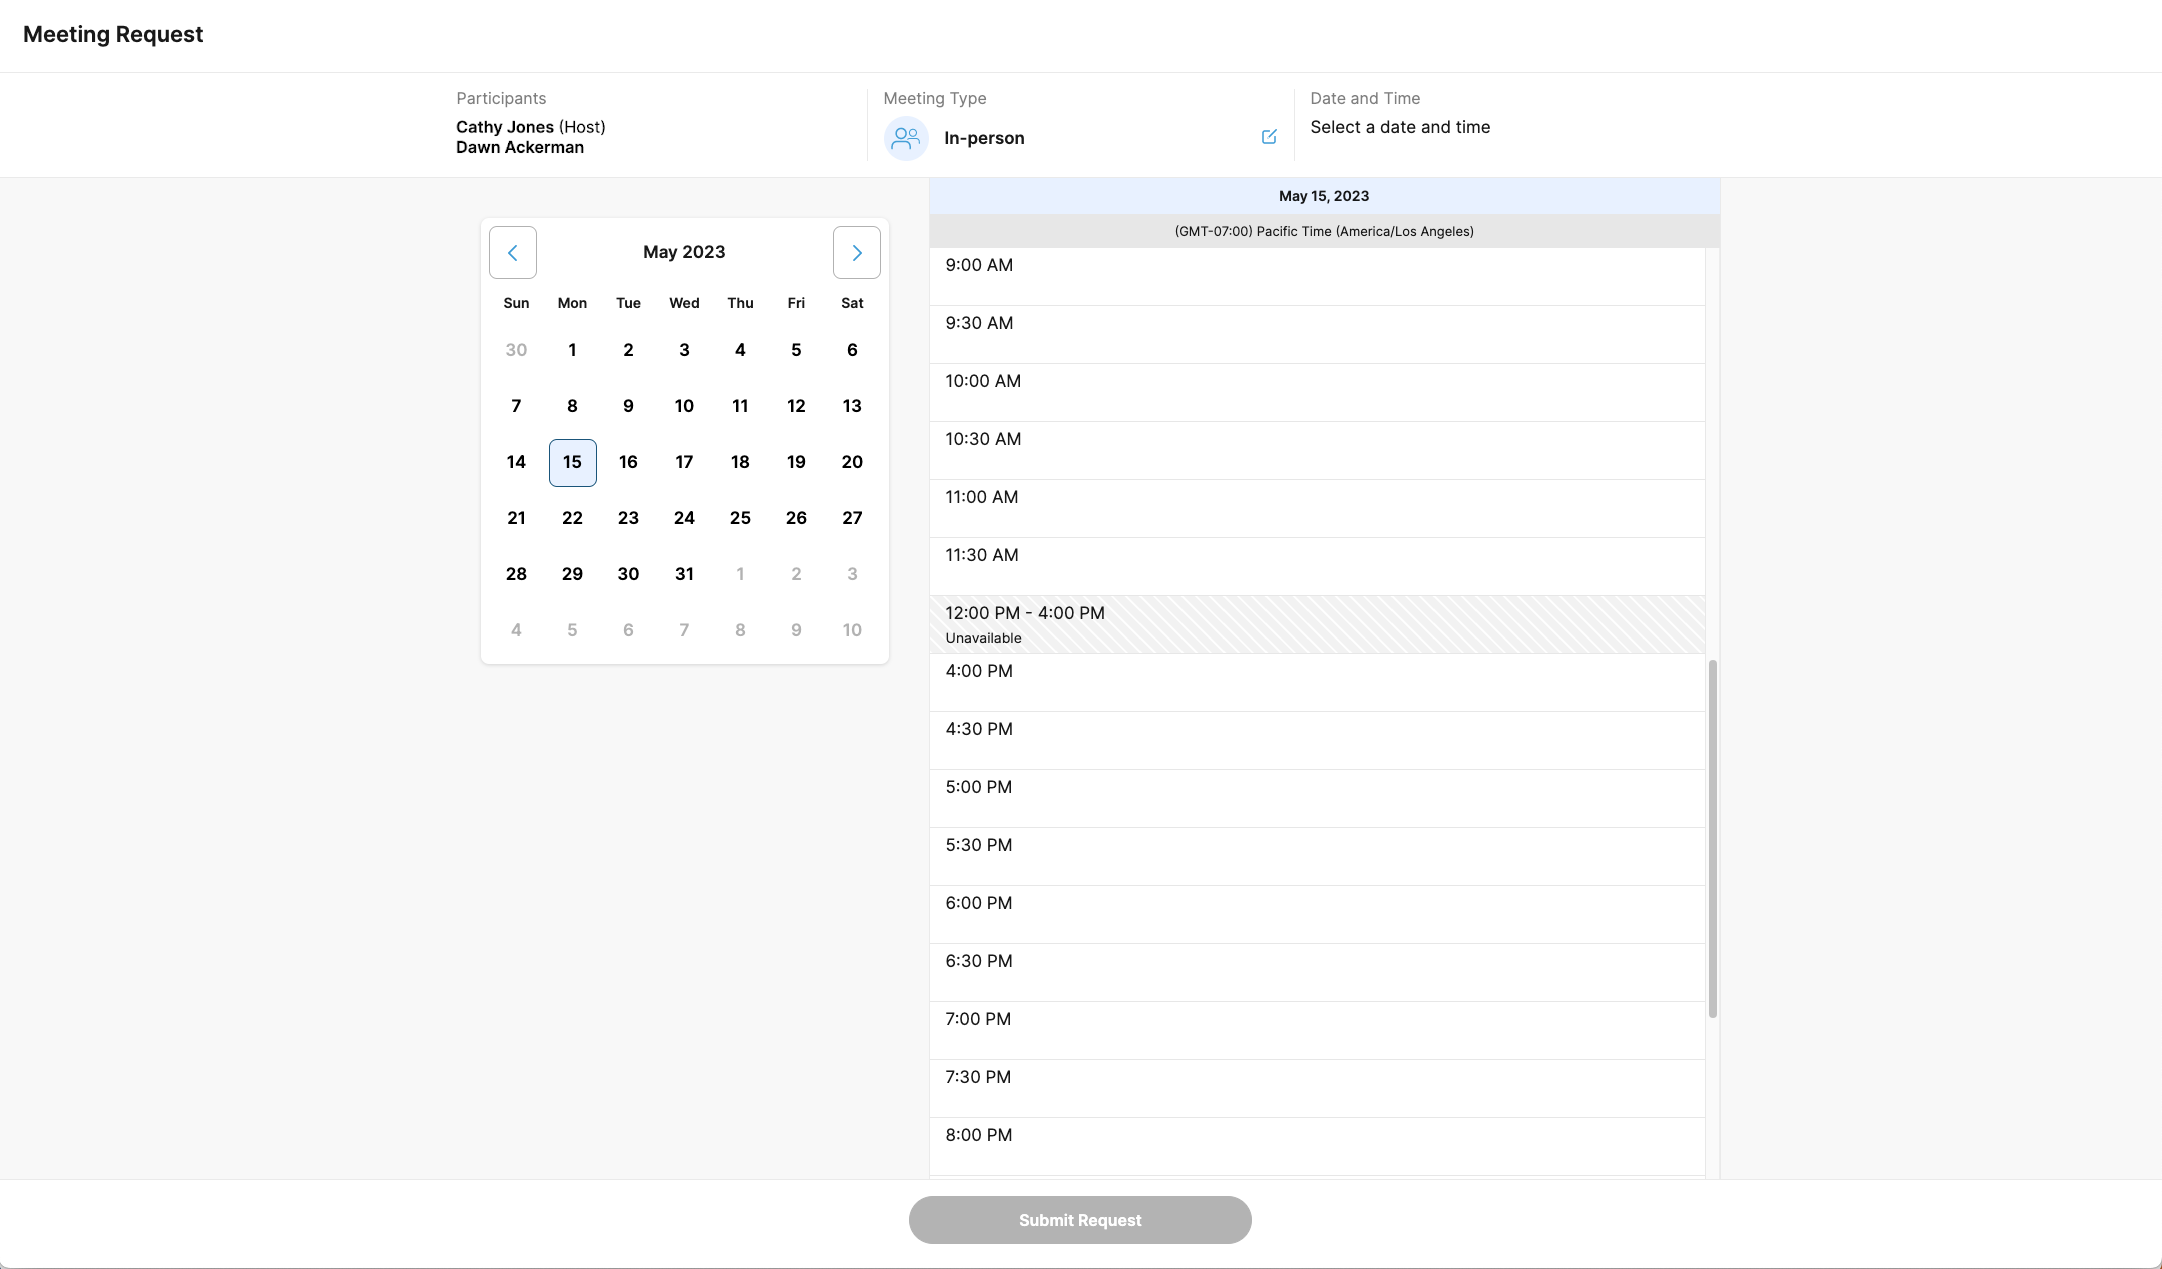Click the edit meeting type pencil icon
The width and height of the screenshot is (2162, 1269).
tap(1269, 137)
